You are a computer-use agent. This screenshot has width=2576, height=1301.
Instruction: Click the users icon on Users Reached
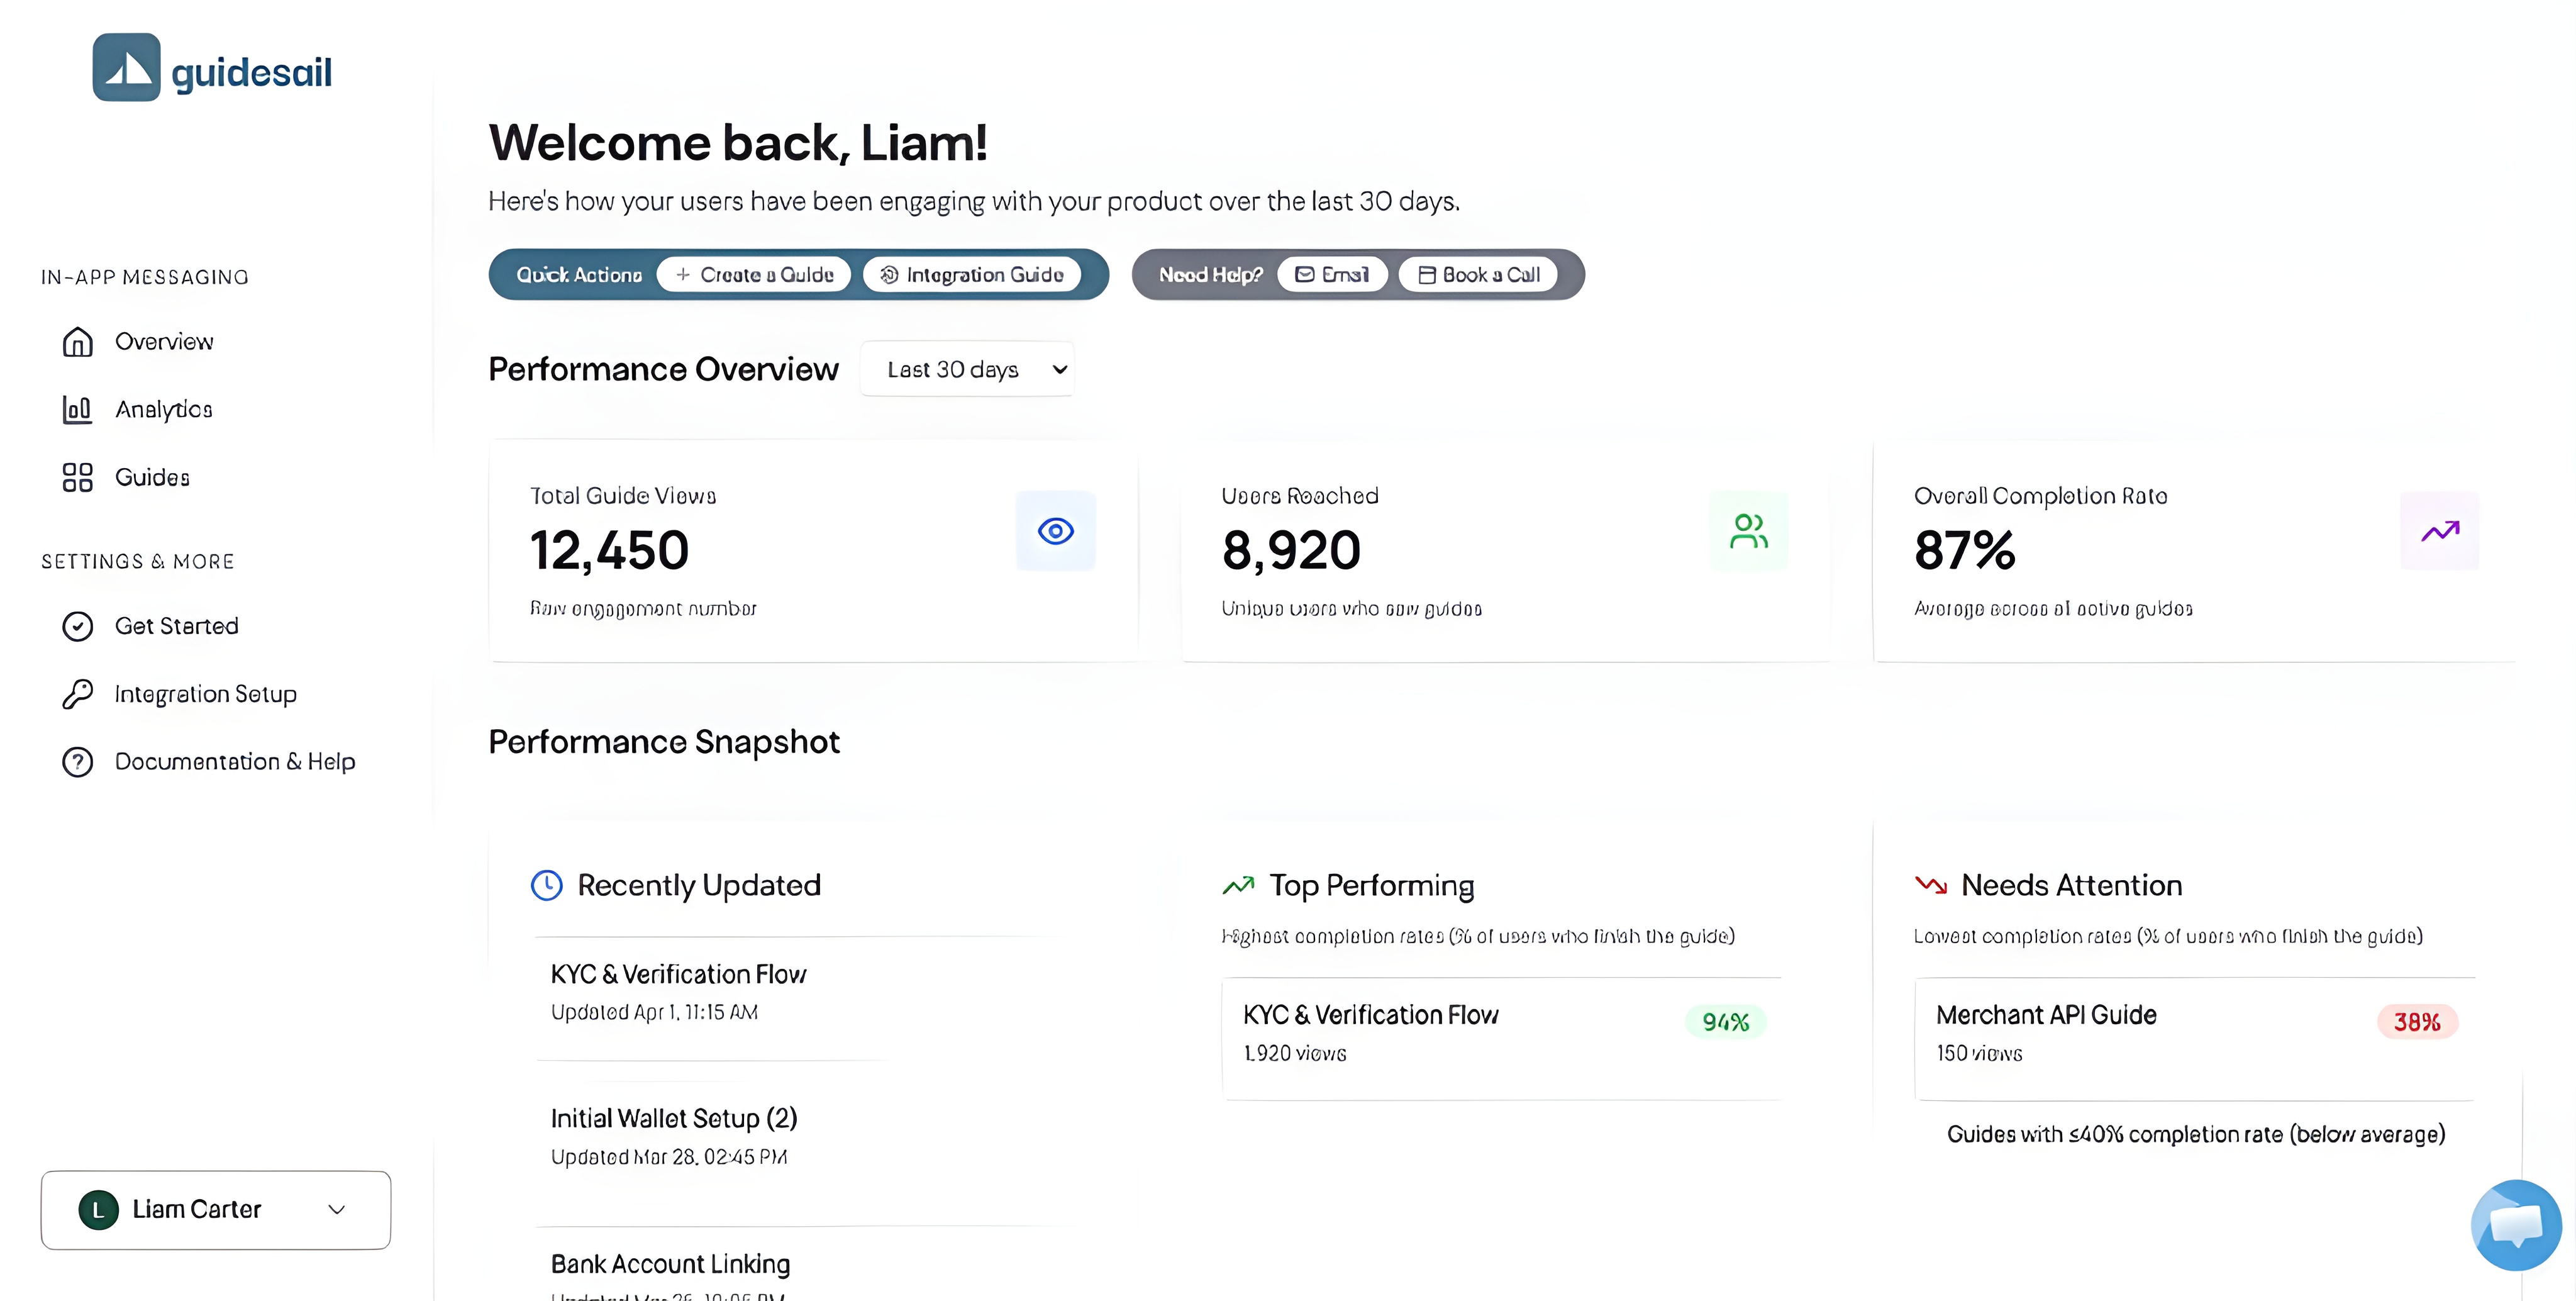[x=1748, y=531]
